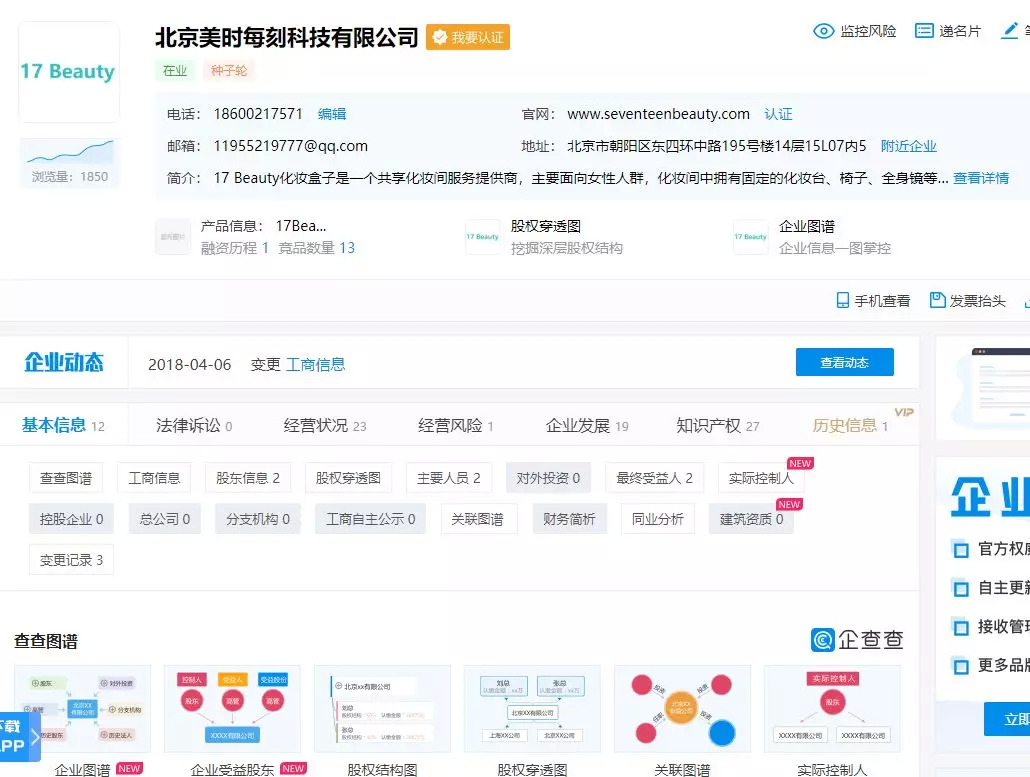Tick the 更多品牌 checkbox item
This screenshot has height=777, width=1030.
(x=961, y=666)
